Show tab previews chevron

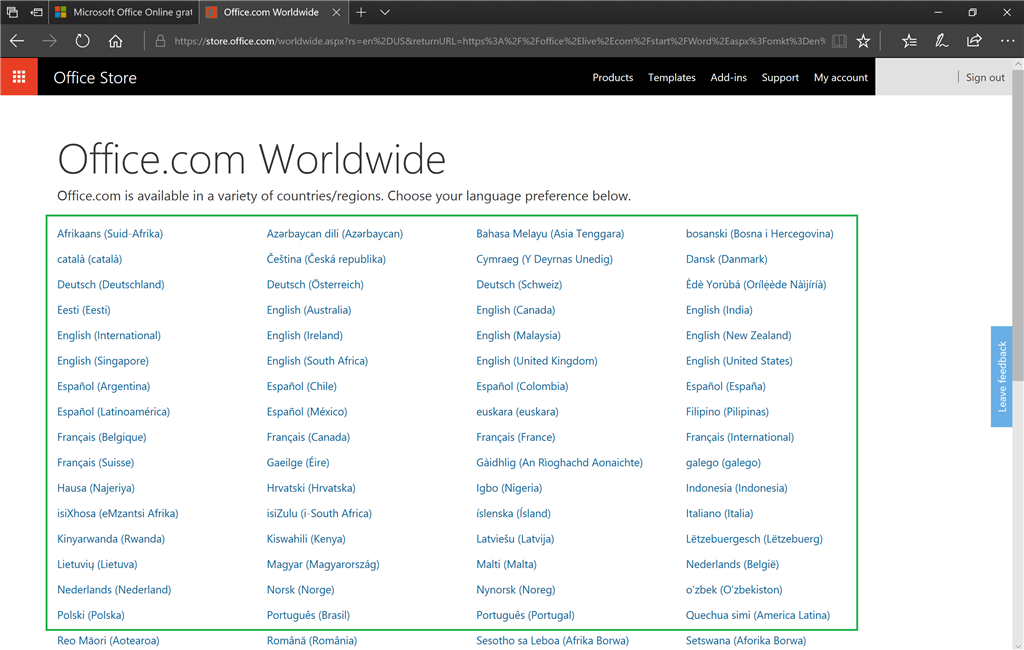[x=385, y=12]
